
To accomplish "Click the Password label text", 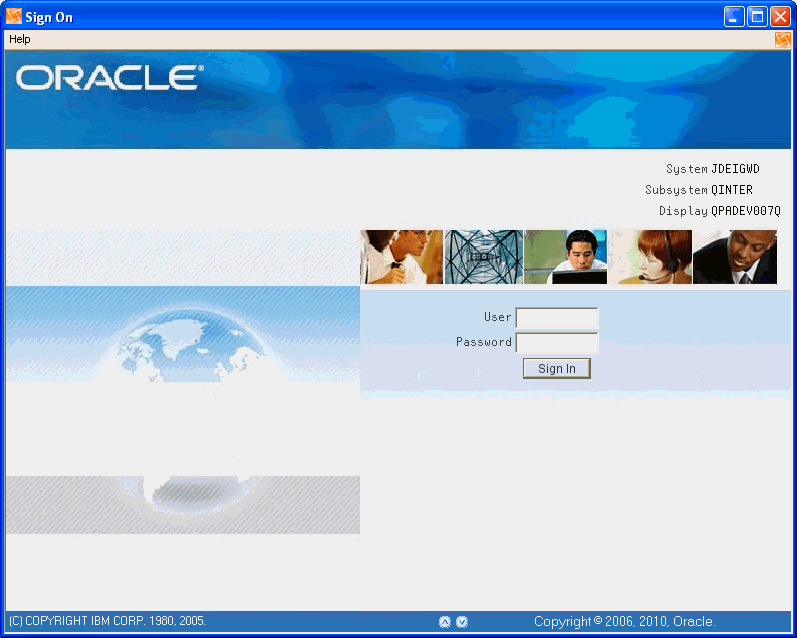I will (x=484, y=342).
